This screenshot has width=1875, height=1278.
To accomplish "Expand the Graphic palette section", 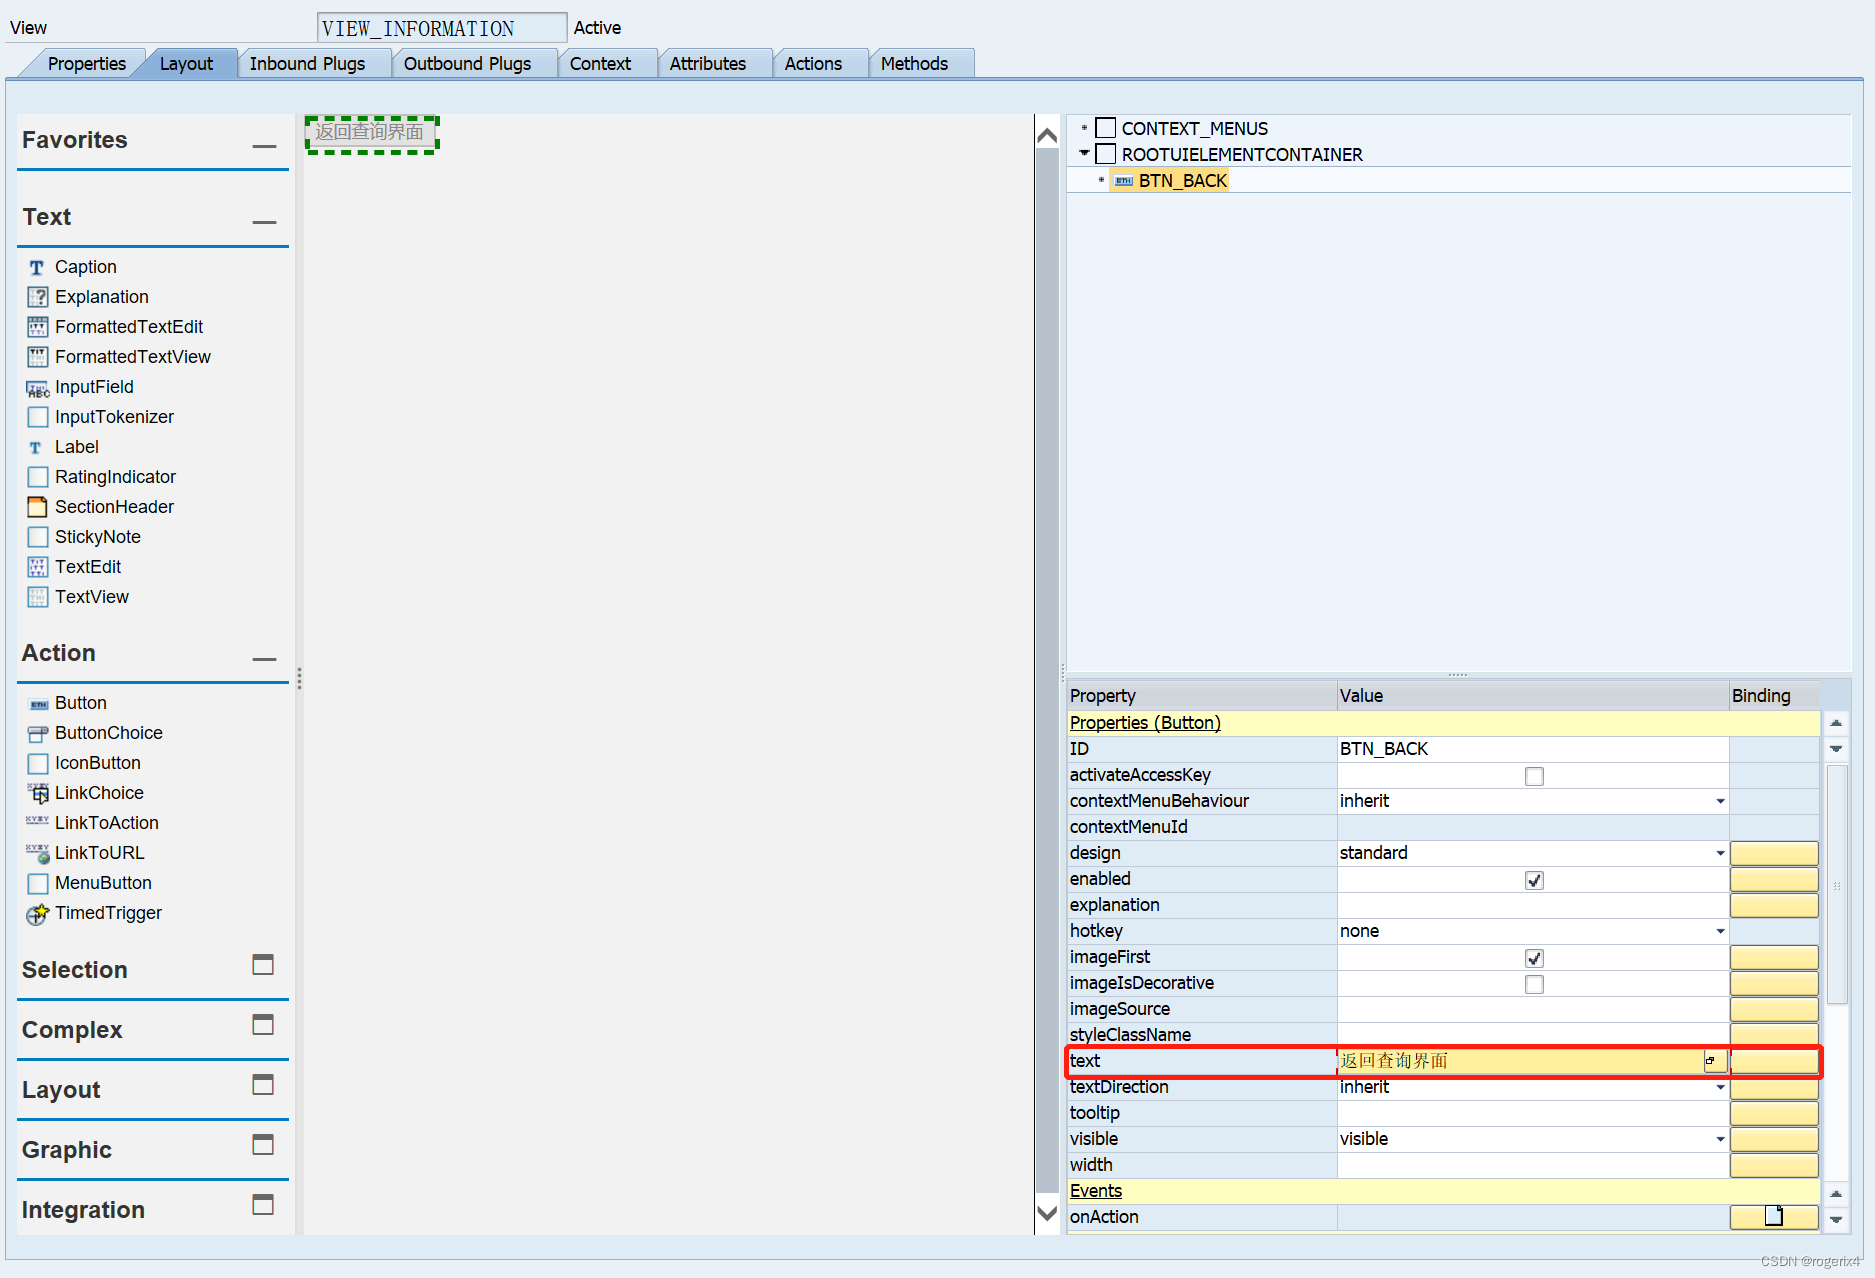I will [x=263, y=1145].
